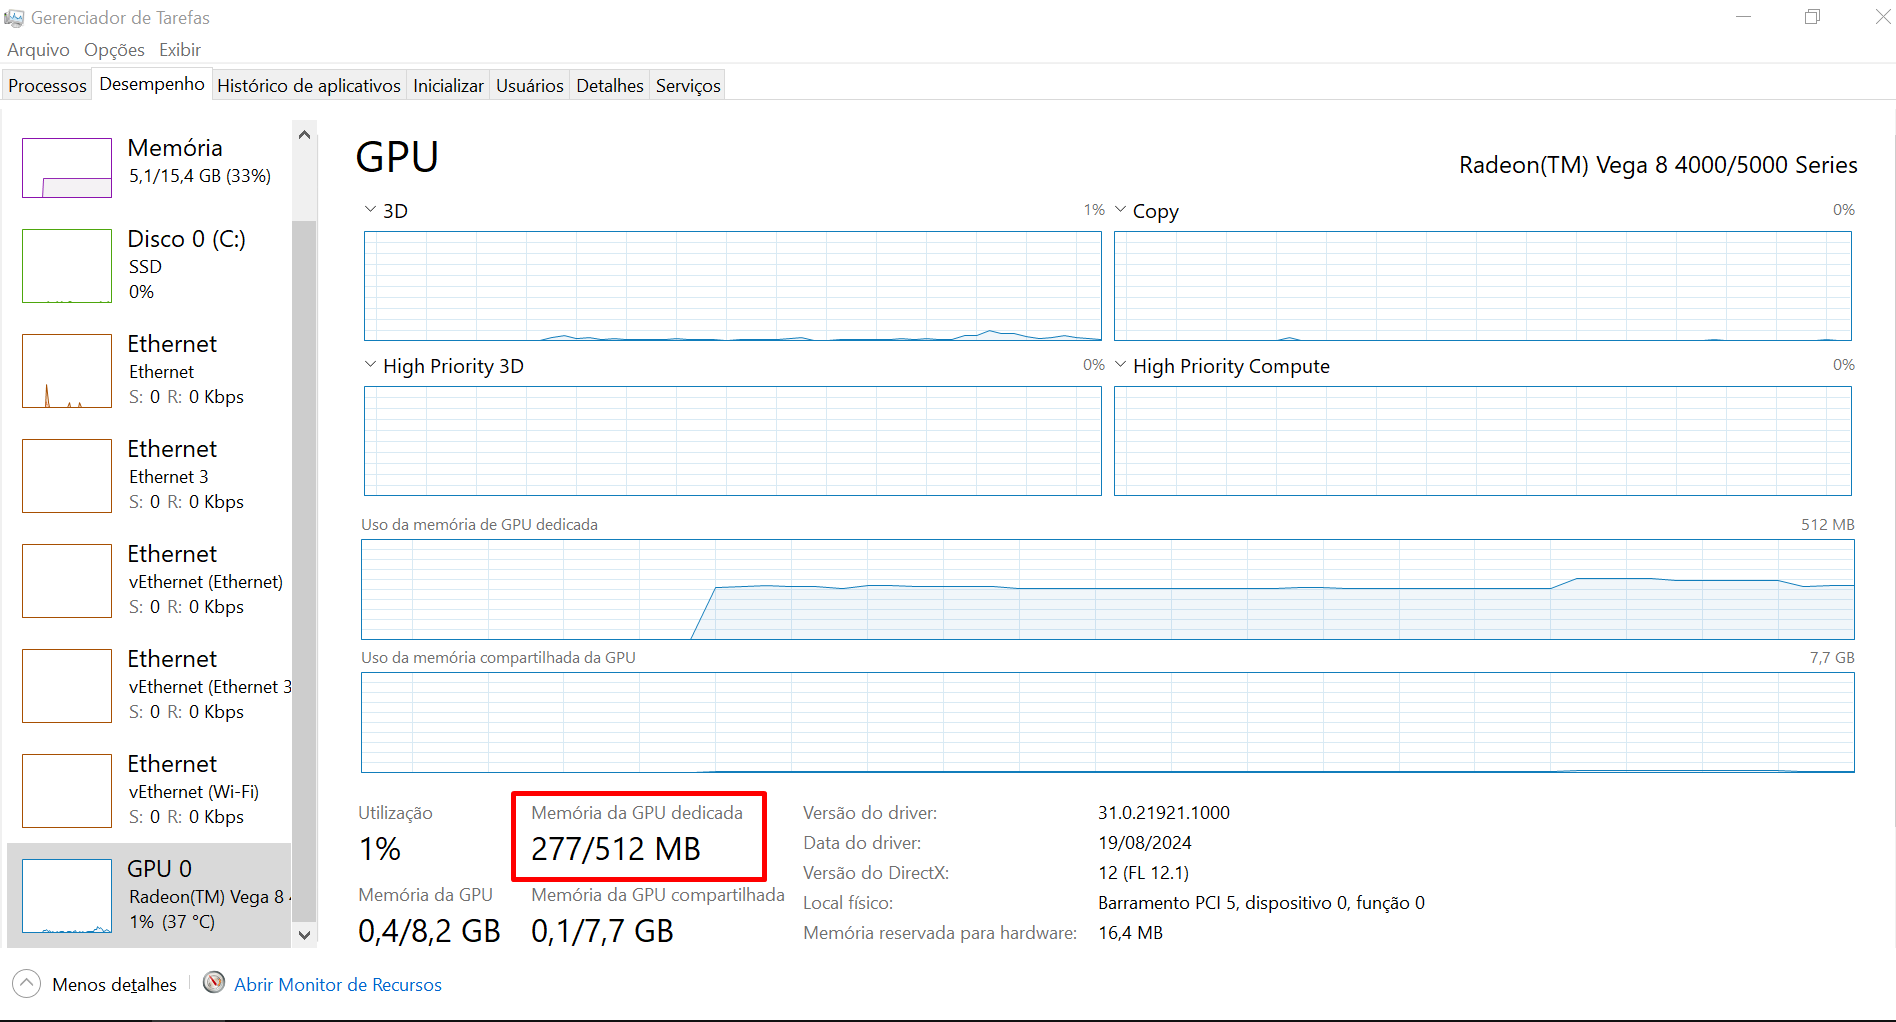
Task: Open the Exibir menu
Action: (180, 50)
